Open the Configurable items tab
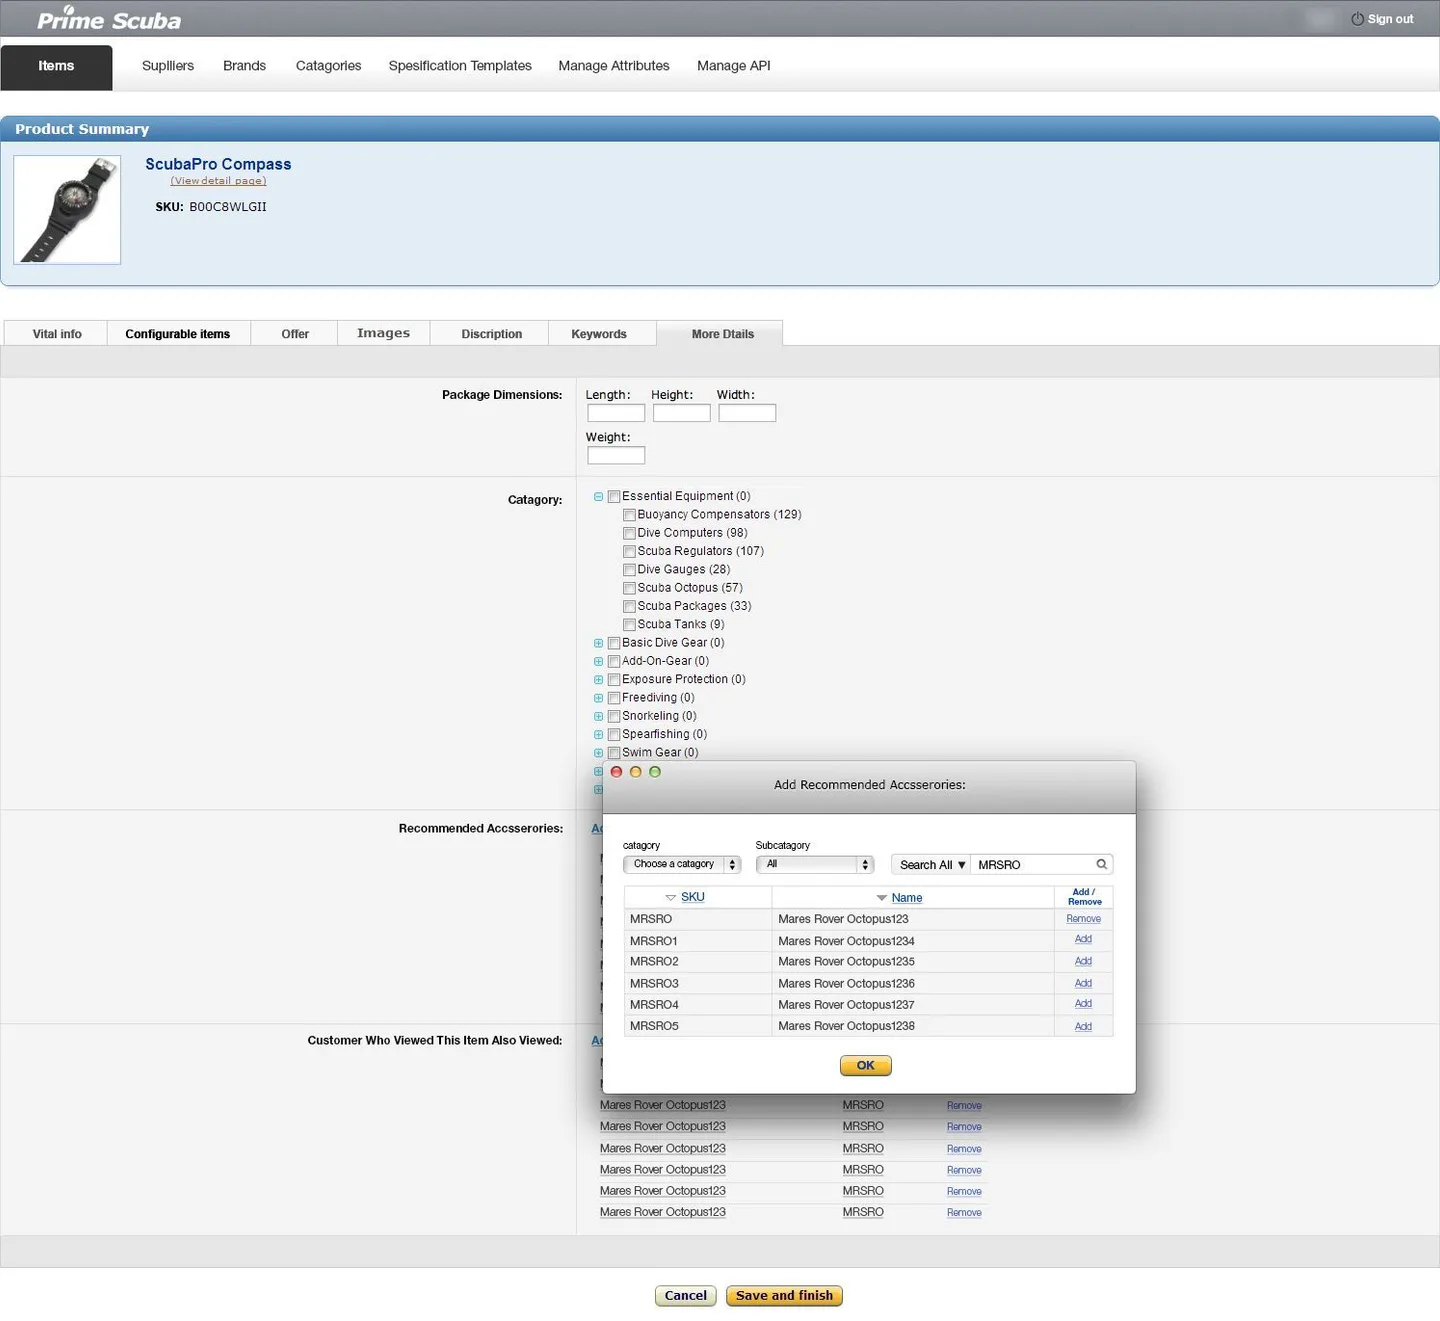The width and height of the screenshot is (1440, 1321). pyautogui.click(x=178, y=334)
